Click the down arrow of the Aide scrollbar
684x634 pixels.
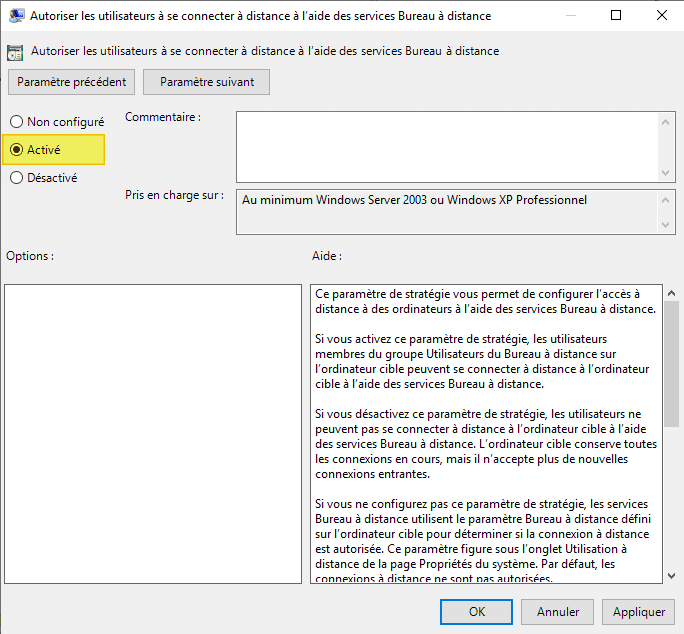(672, 576)
